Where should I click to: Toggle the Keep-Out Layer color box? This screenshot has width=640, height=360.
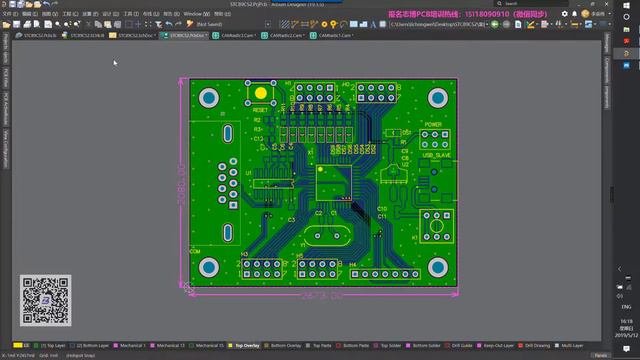479,346
